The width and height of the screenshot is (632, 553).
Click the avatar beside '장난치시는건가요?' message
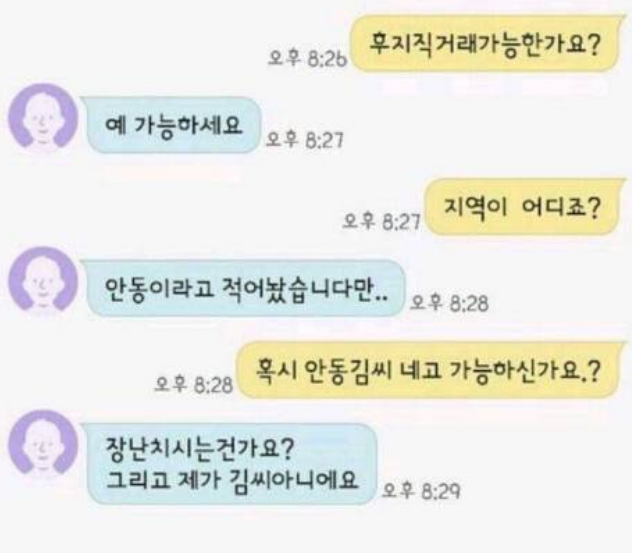click(x=43, y=444)
